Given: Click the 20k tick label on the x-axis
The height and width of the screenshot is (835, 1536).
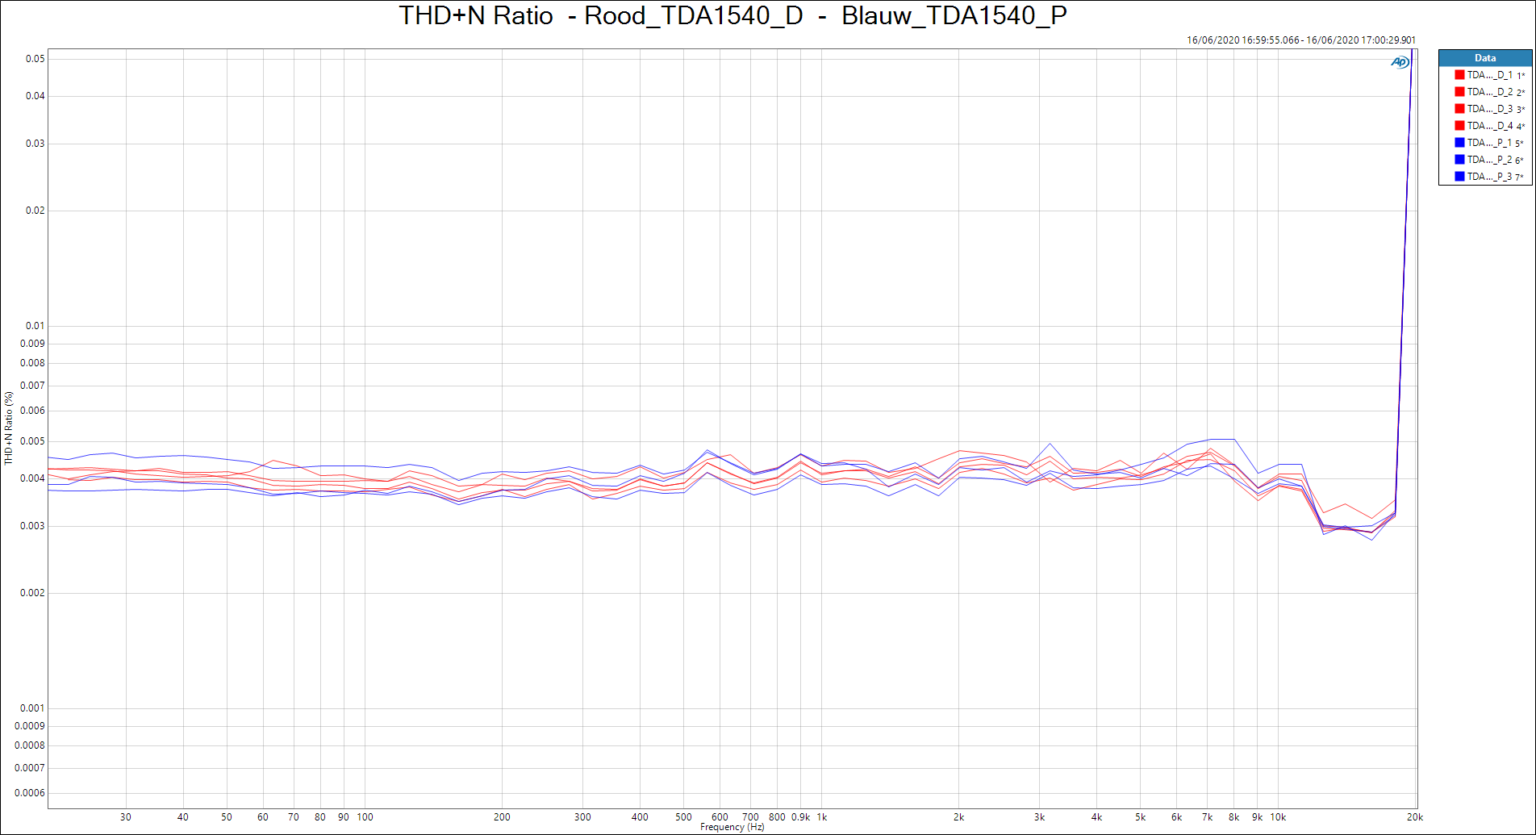Looking at the screenshot, I should tap(1417, 817).
